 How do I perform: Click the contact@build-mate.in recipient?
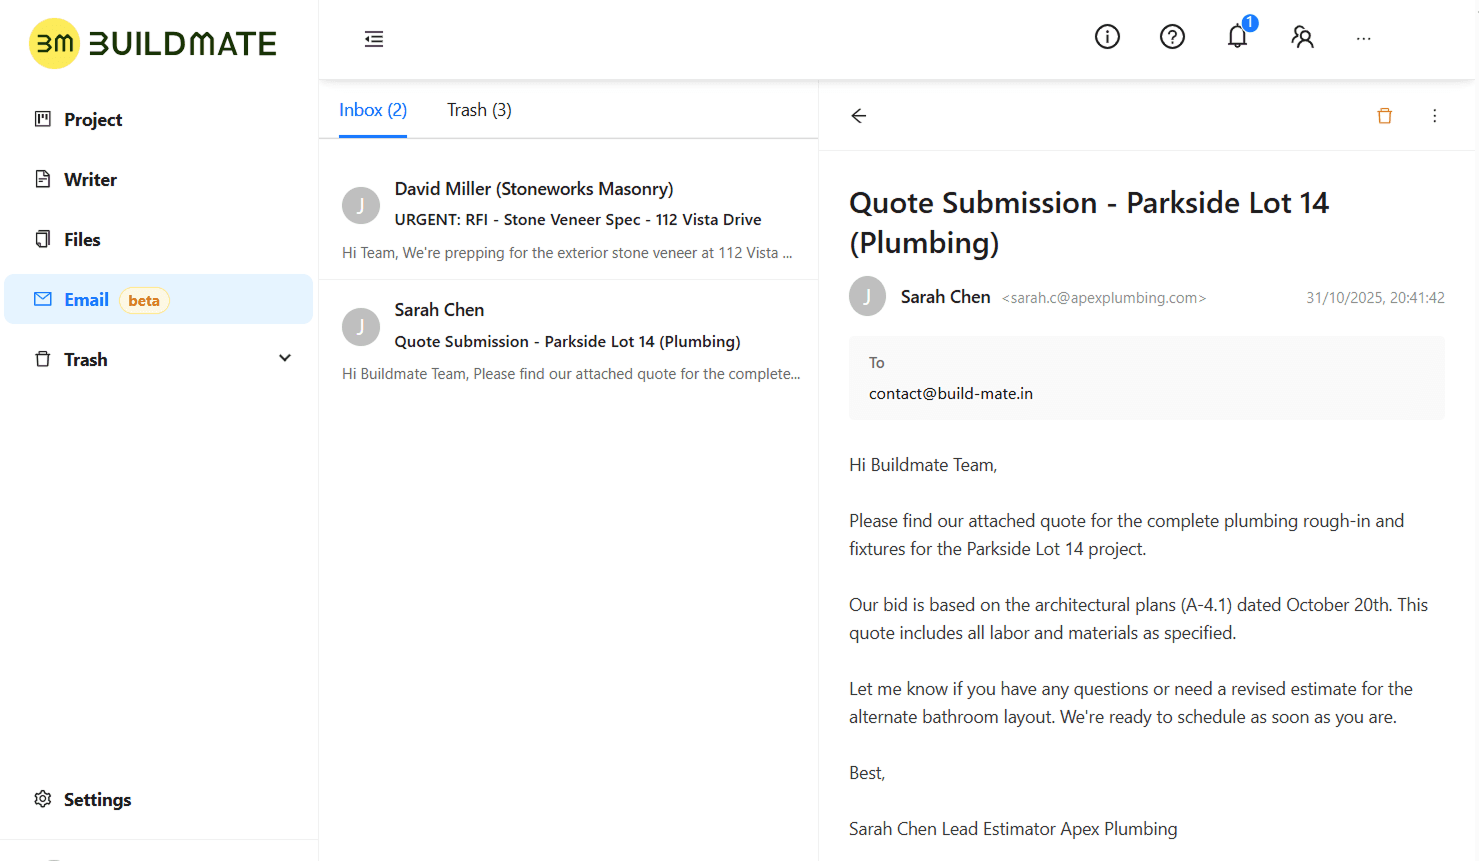(x=951, y=394)
